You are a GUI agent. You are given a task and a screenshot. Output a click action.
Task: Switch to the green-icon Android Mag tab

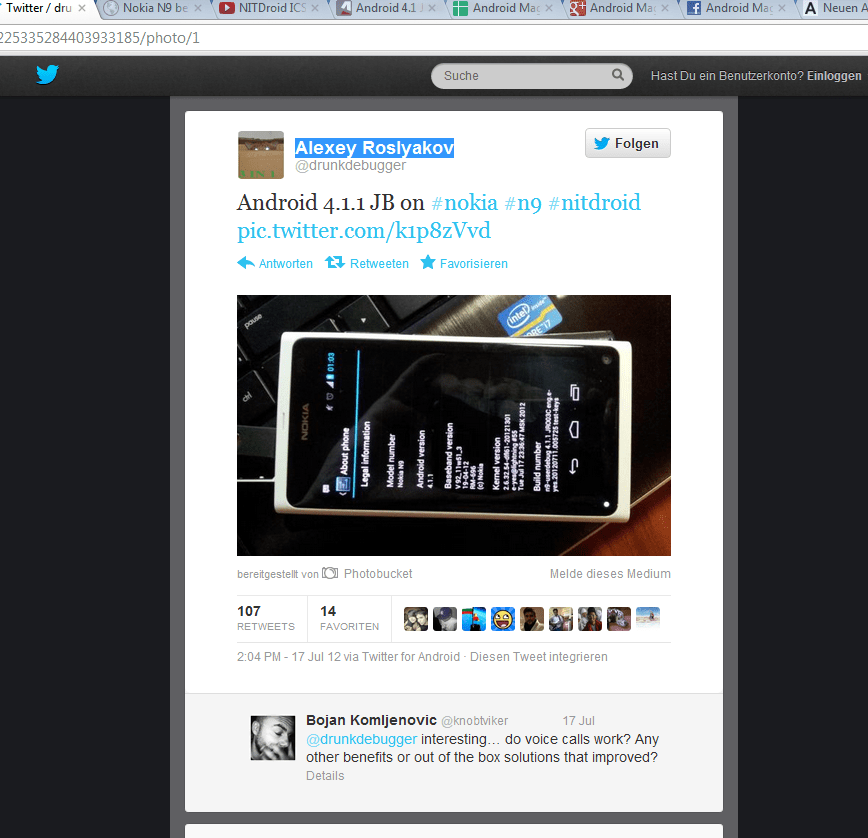click(x=505, y=8)
